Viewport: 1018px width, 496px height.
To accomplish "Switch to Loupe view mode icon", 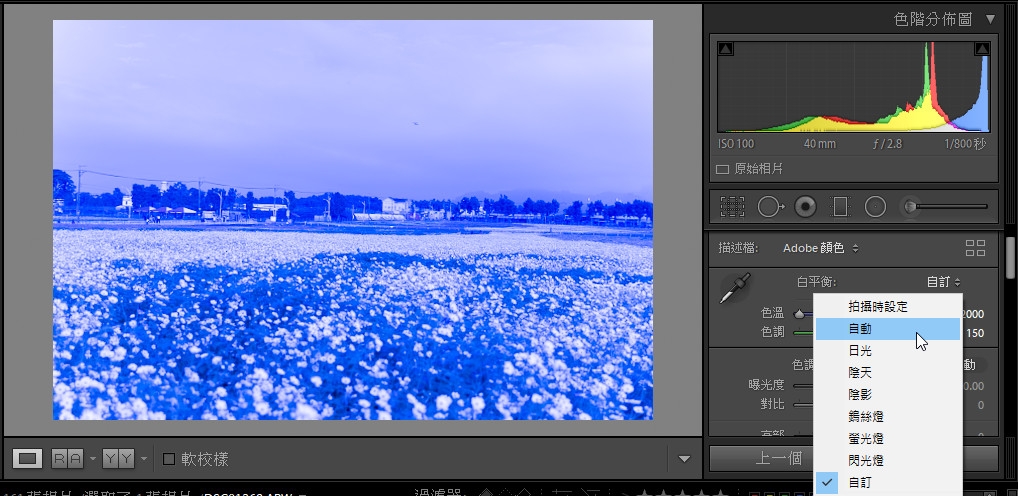I will (27, 458).
